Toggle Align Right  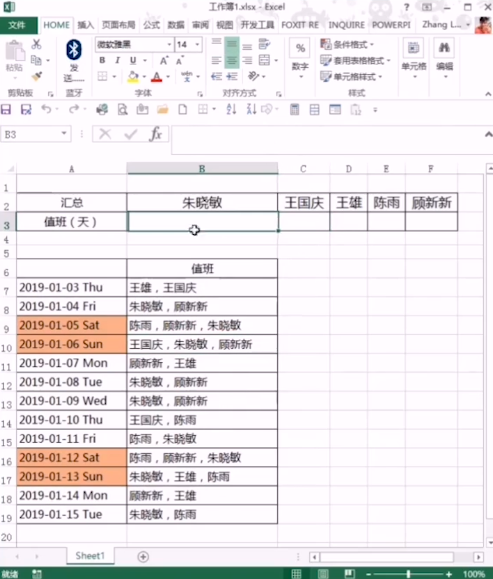pos(247,60)
